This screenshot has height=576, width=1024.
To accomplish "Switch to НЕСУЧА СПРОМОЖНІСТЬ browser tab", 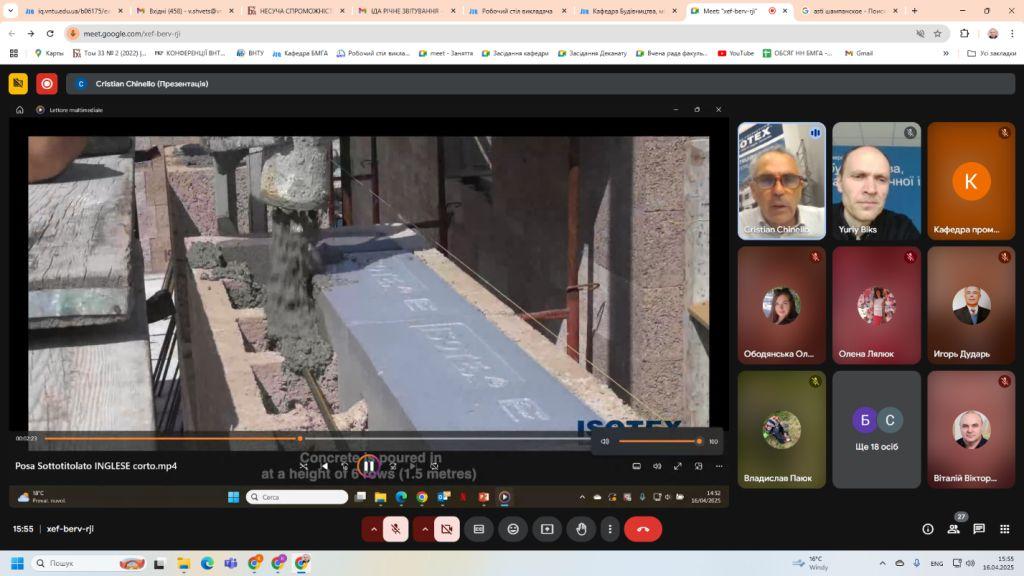I will [x=291, y=11].
